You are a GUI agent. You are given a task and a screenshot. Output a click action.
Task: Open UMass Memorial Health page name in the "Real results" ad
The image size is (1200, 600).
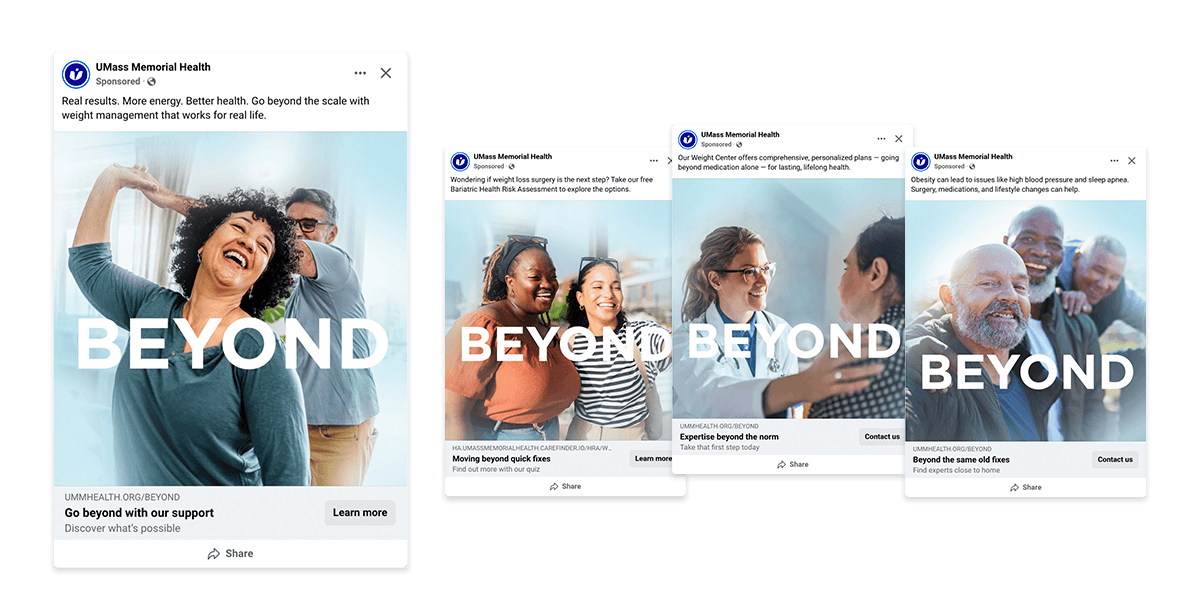[x=153, y=67]
